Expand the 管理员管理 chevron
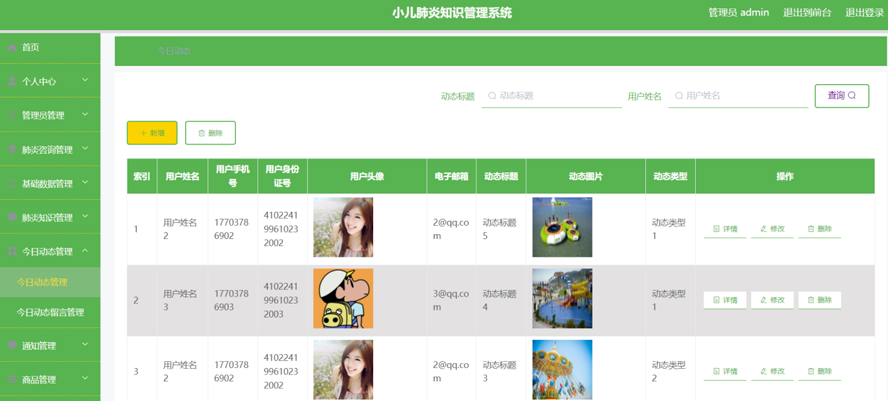Screen dimensions: 888x401 tap(85, 114)
